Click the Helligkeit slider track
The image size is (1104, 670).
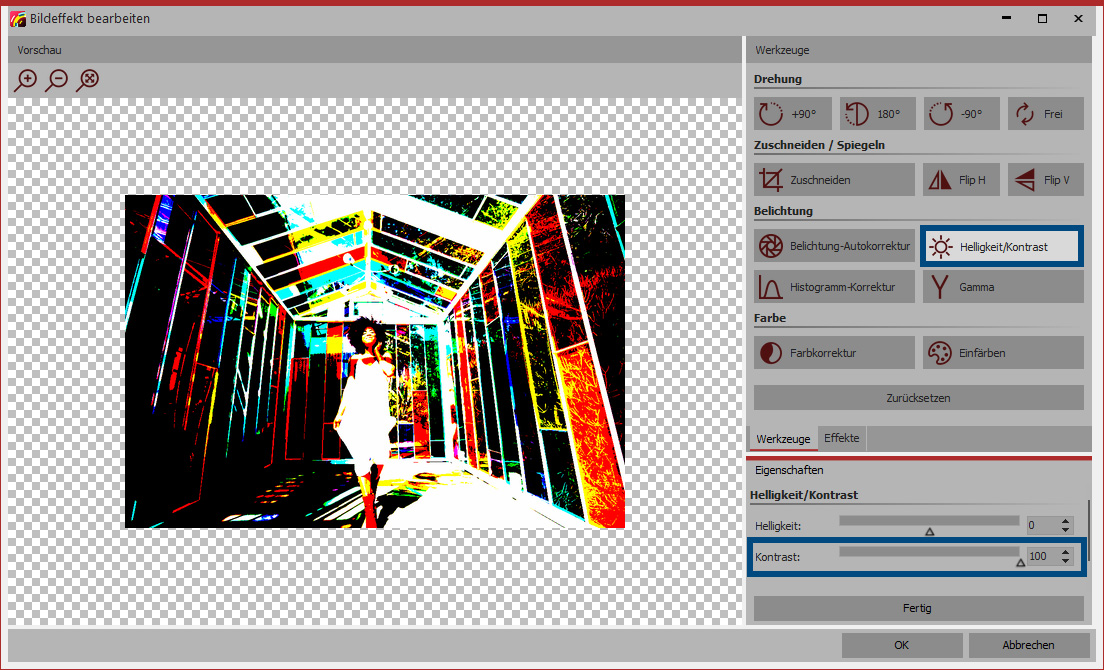coord(928,521)
